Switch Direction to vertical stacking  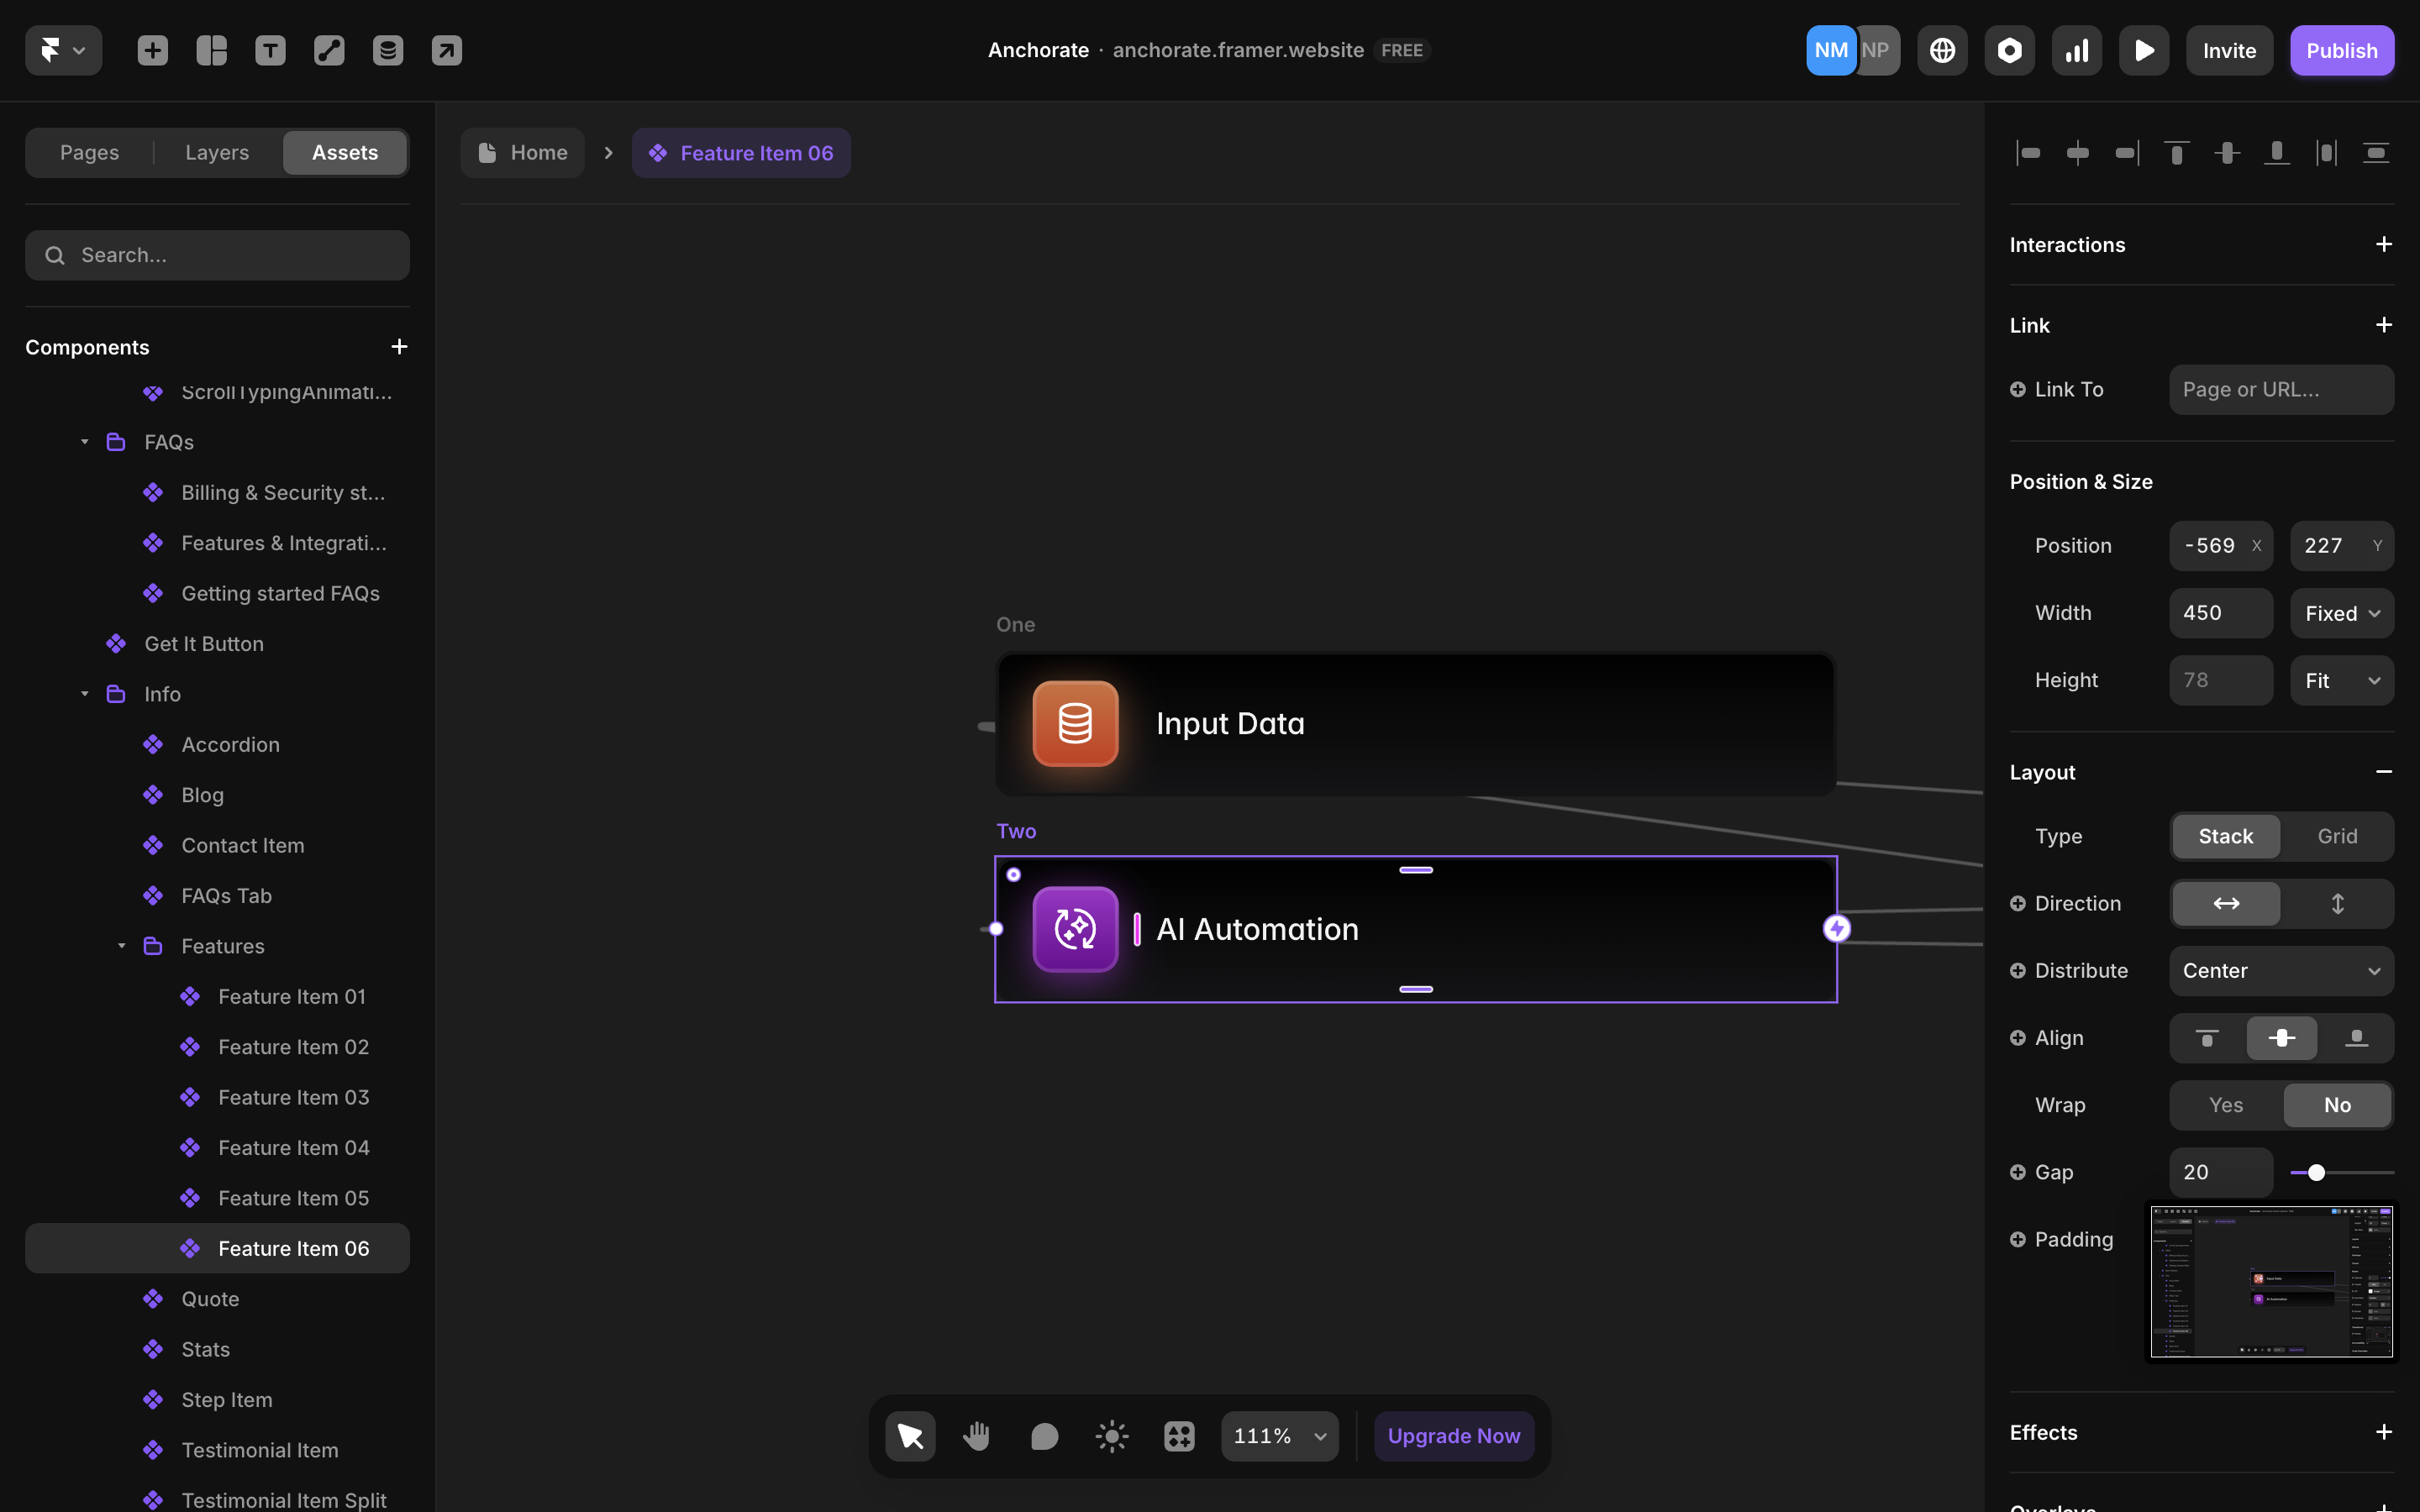[x=2338, y=903]
